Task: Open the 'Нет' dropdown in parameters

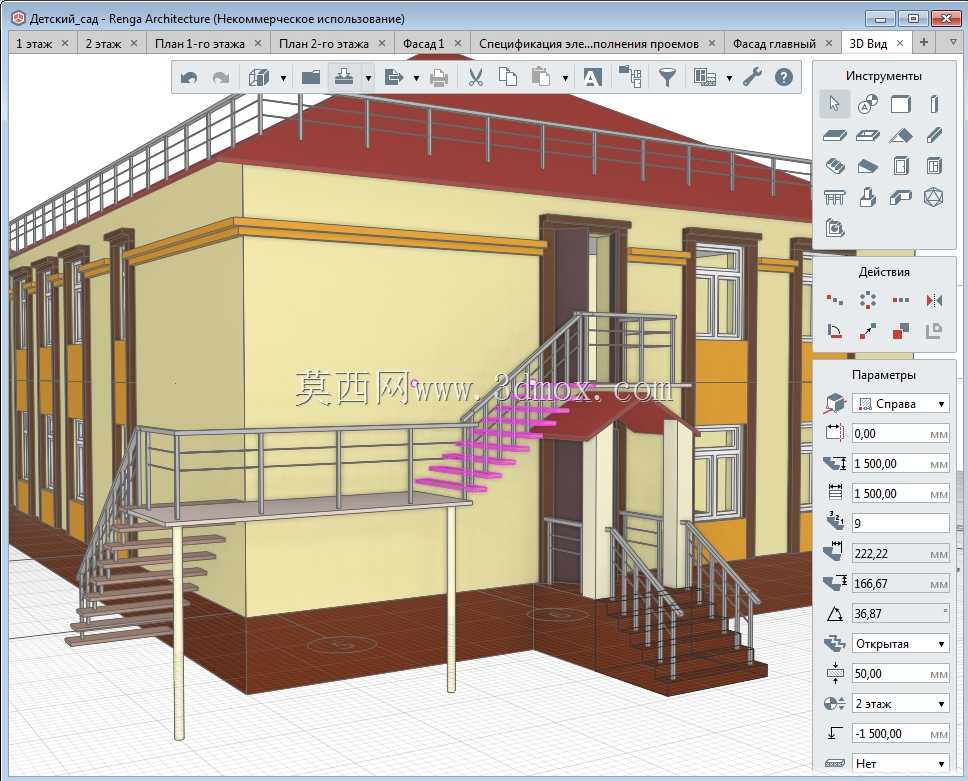Action: point(901,763)
